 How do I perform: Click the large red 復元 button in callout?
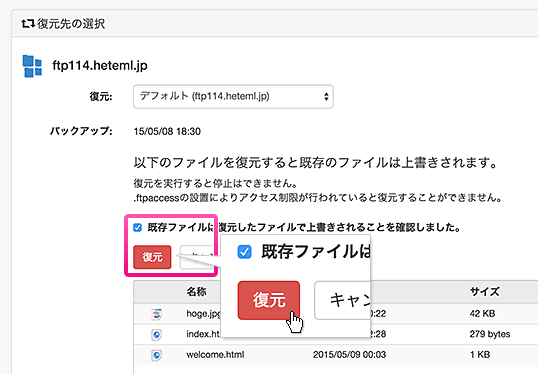pyautogui.click(x=269, y=300)
